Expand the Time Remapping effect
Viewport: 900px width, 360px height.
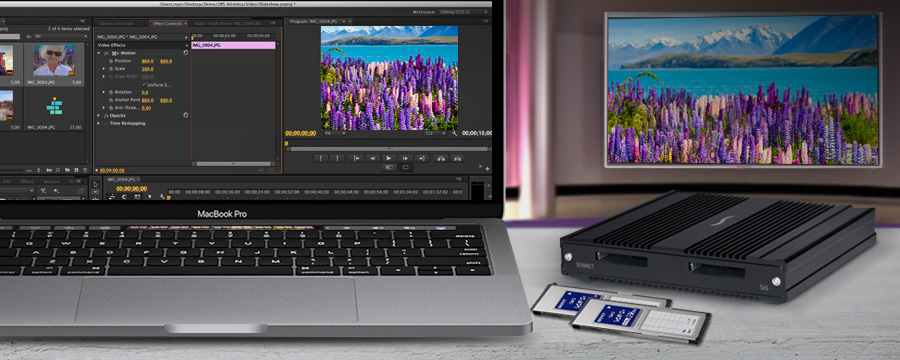99,123
